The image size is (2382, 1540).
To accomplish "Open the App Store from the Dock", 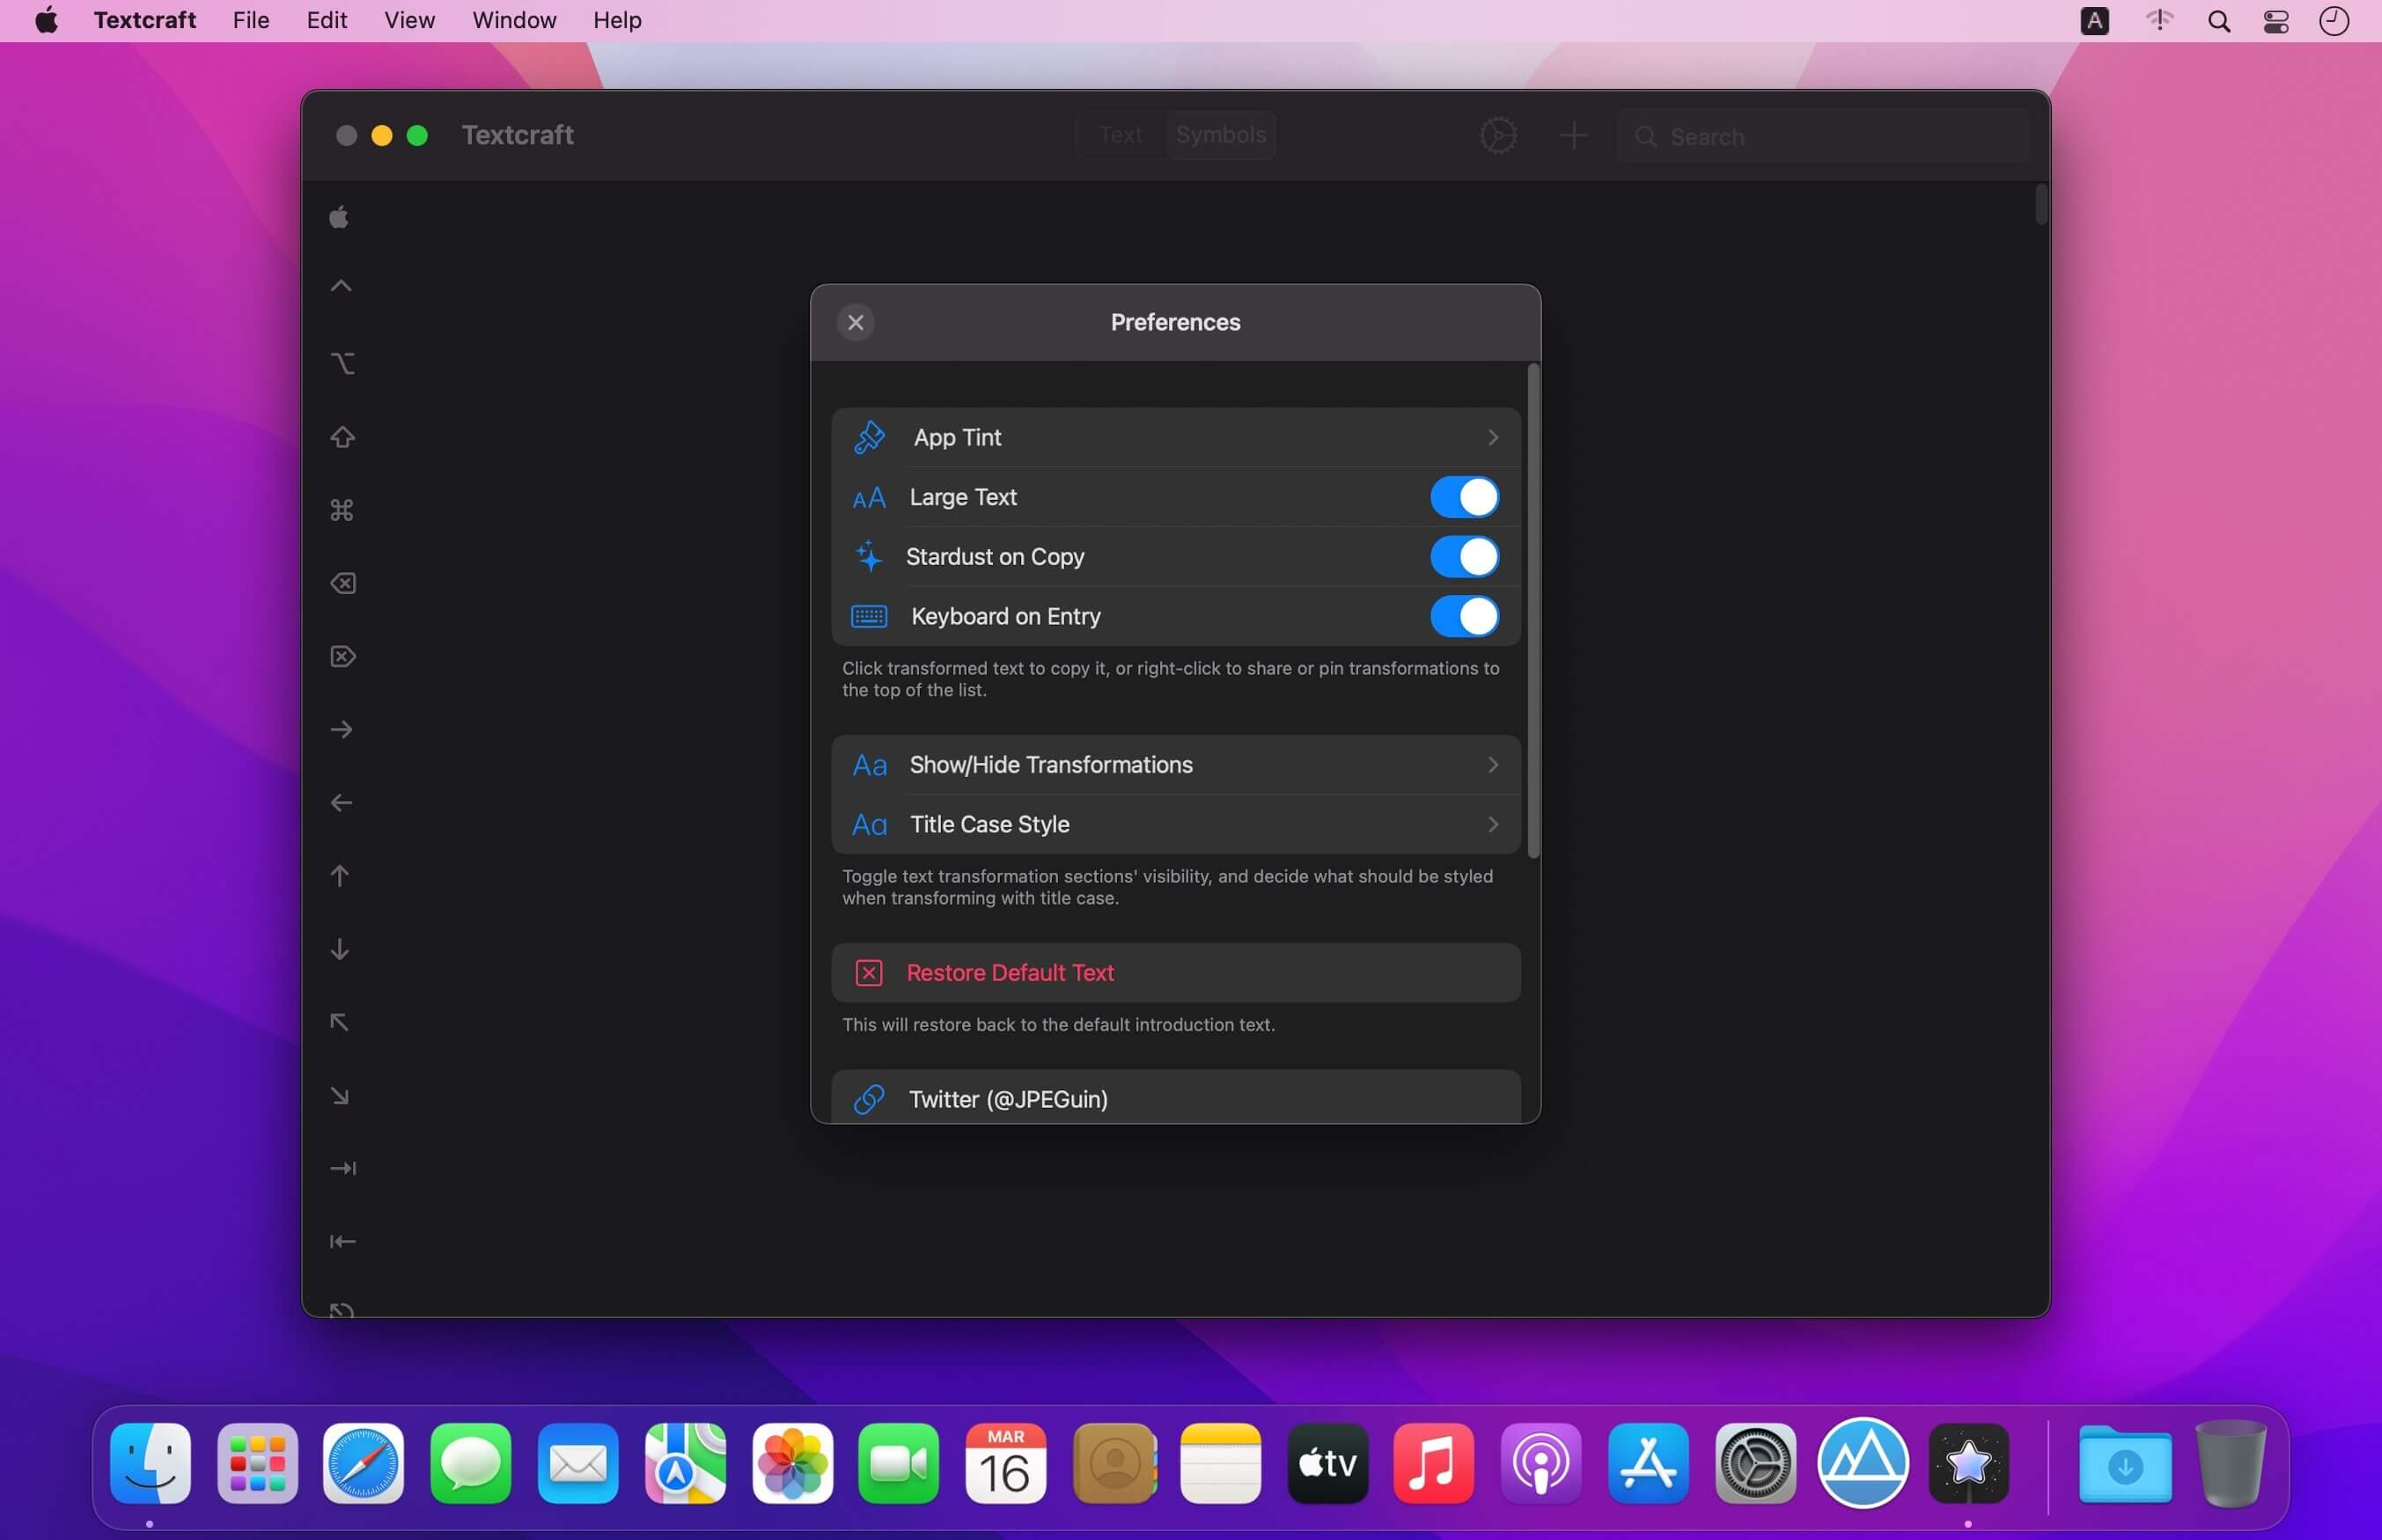I will (x=1648, y=1464).
